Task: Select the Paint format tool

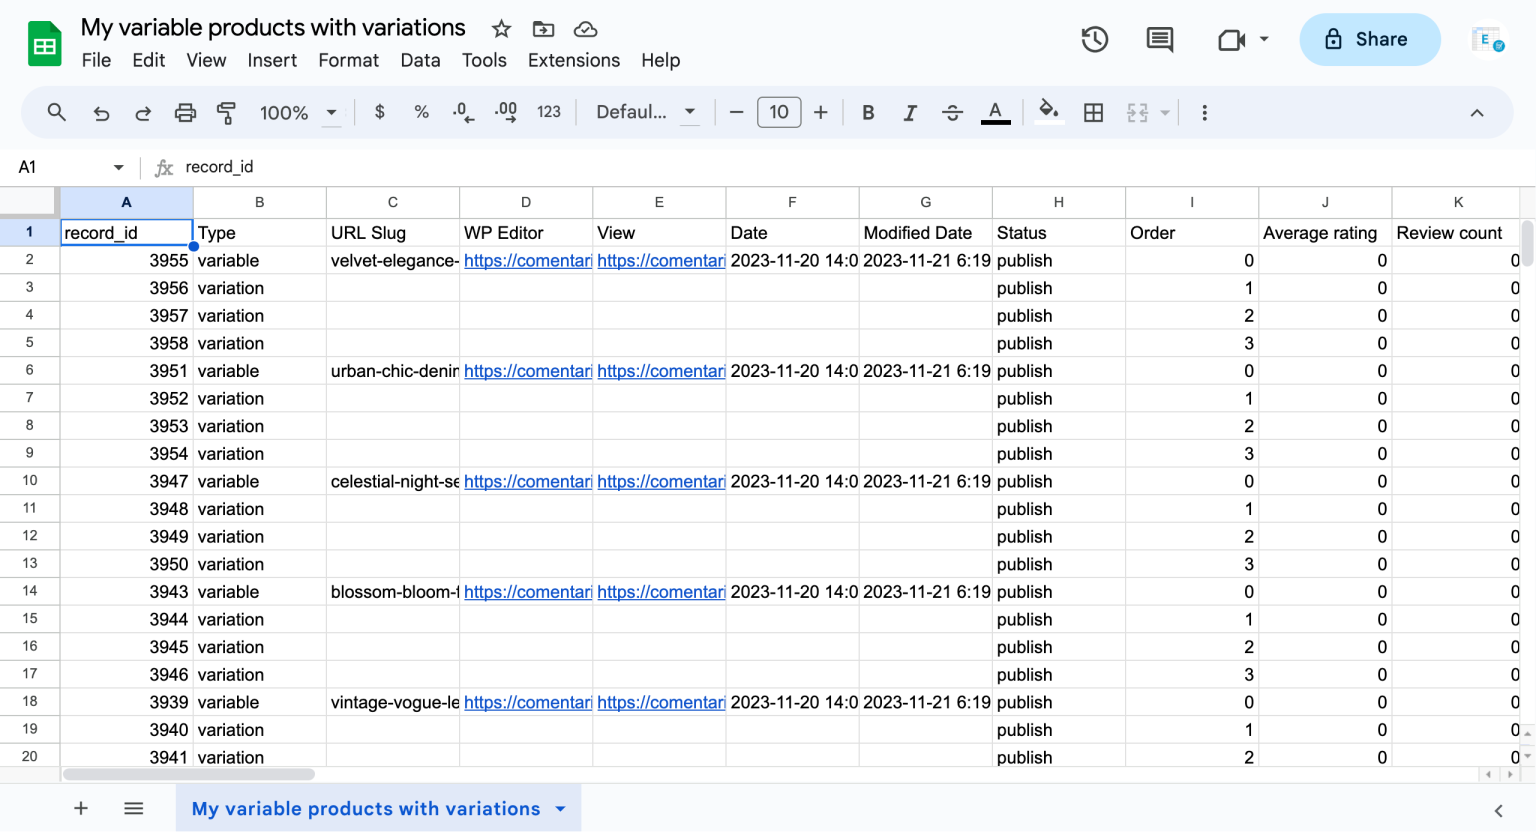Action: [226, 112]
